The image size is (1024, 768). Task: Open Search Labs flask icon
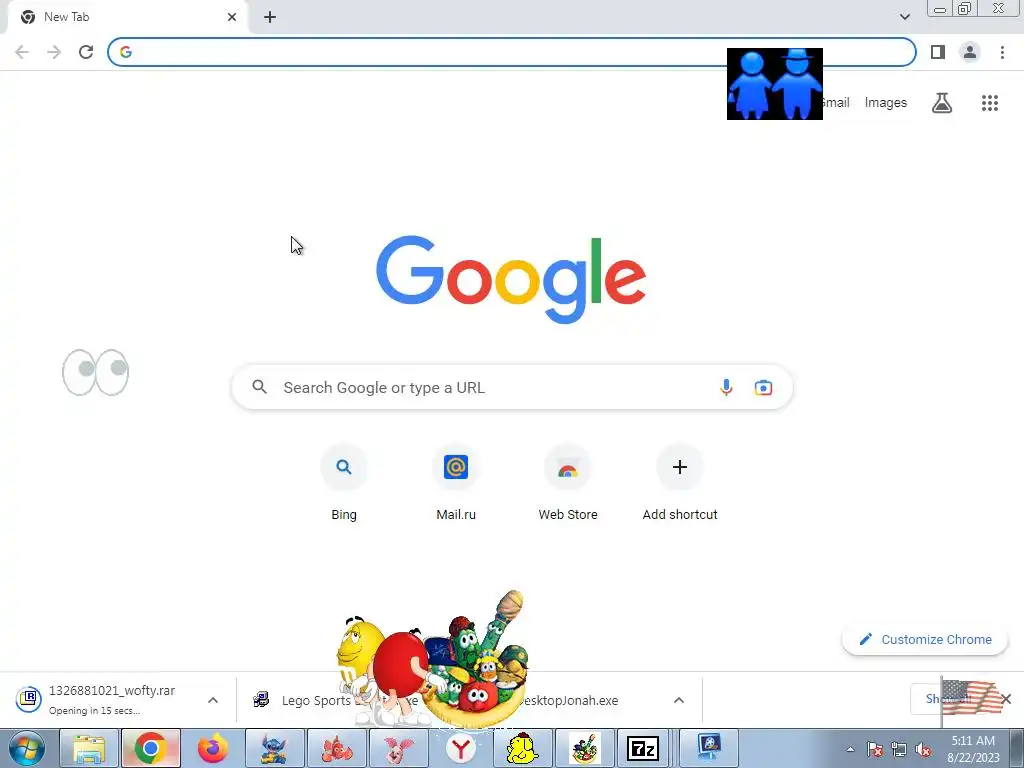pyautogui.click(x=942, y=103)
